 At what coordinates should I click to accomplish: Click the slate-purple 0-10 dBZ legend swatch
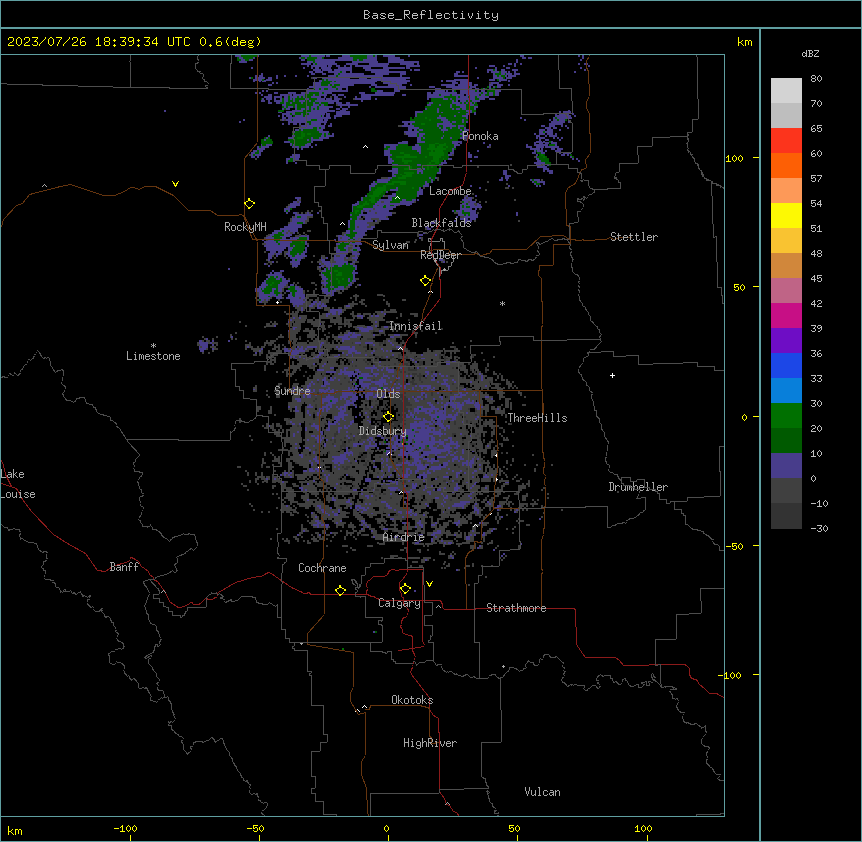pyautogui.click(x=786, y=466)
